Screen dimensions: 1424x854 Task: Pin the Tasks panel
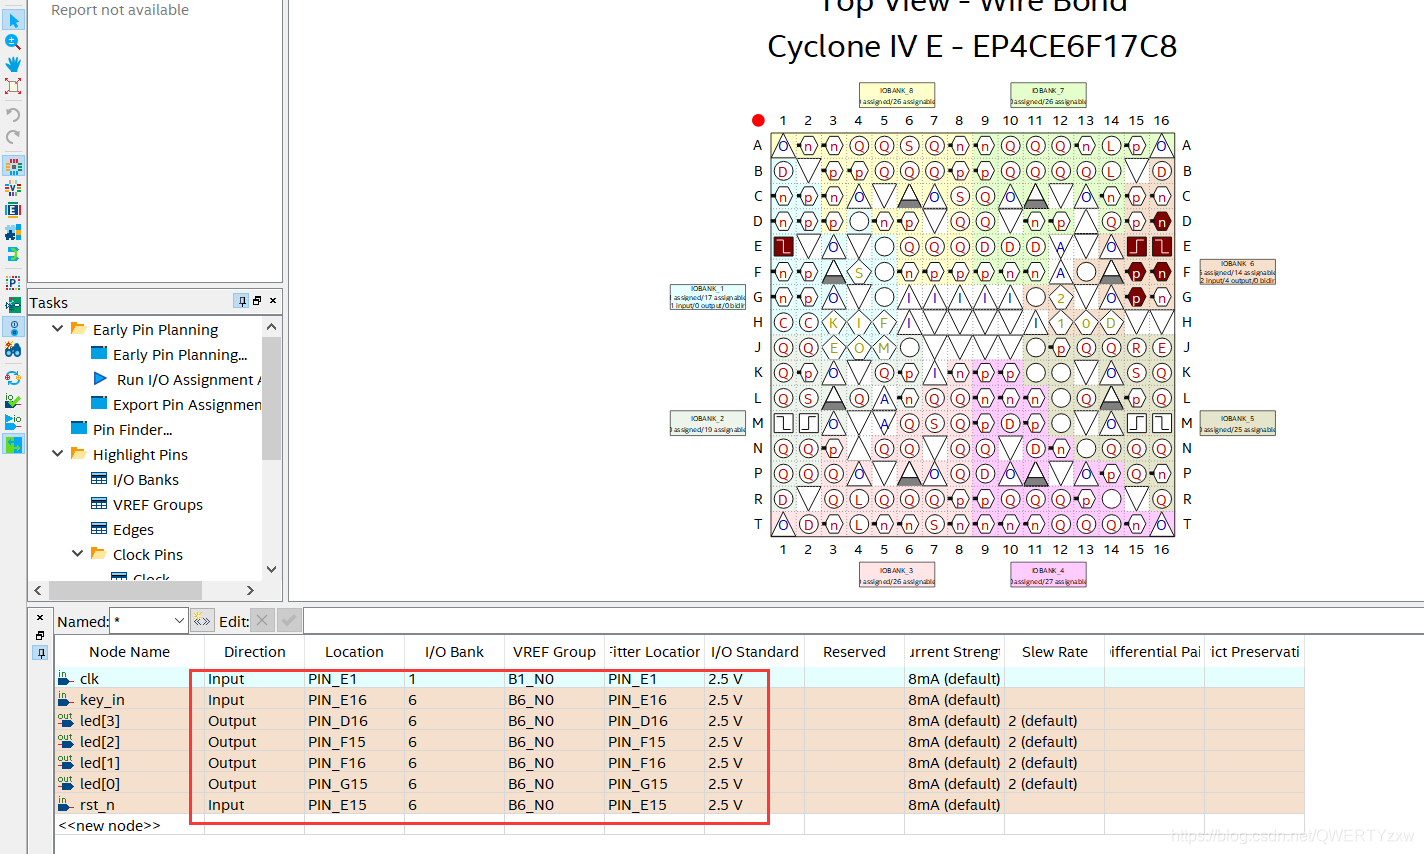coord(241,301)
